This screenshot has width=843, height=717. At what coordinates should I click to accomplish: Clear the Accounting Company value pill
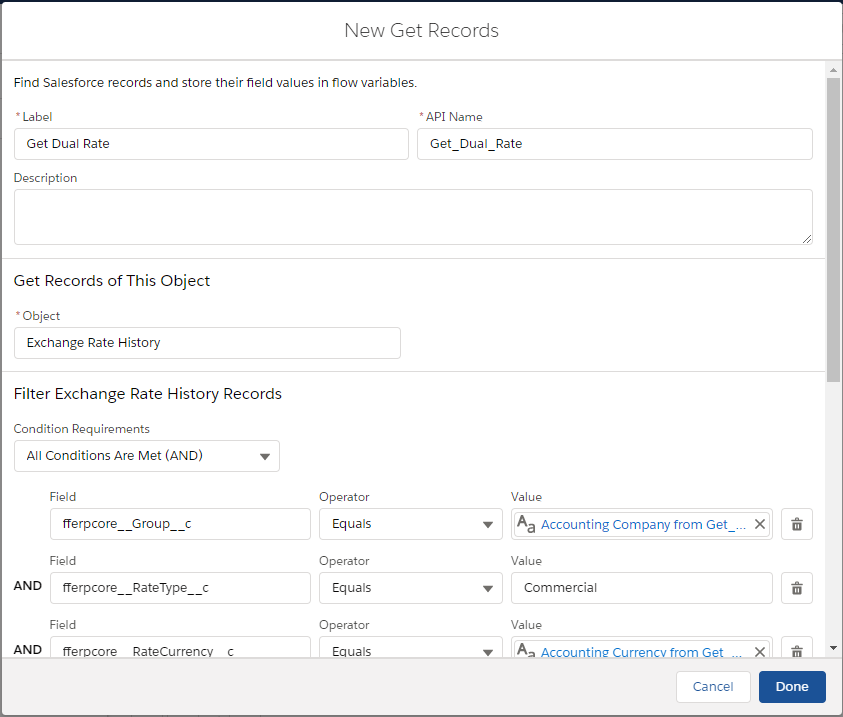(759, 524)
